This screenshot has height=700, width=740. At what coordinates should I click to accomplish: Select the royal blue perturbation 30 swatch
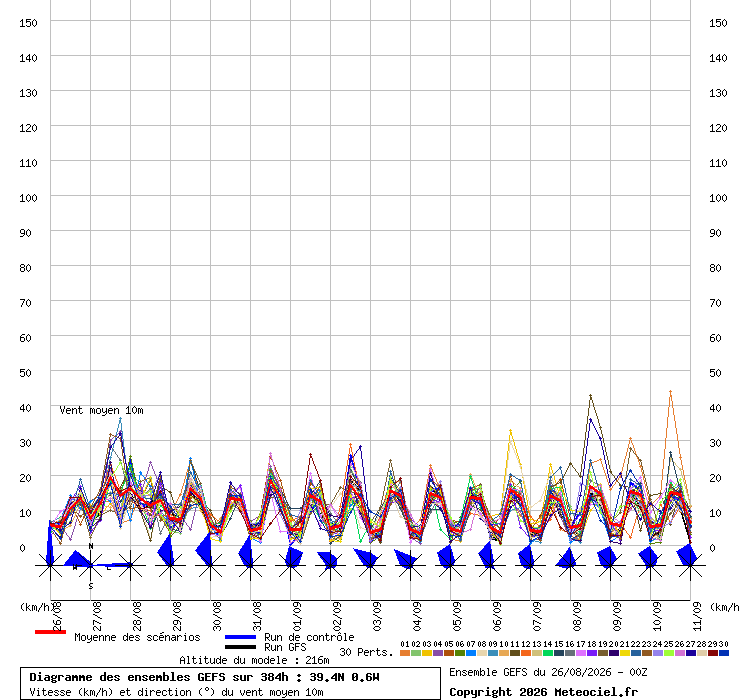pyautogui.click(x=723, y=653)
